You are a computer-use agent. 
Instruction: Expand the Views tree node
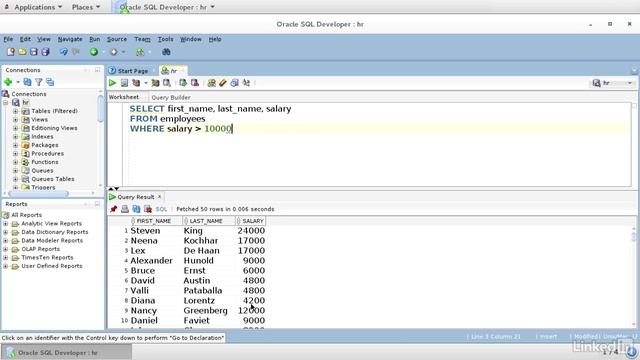click(x=16, y=120)
